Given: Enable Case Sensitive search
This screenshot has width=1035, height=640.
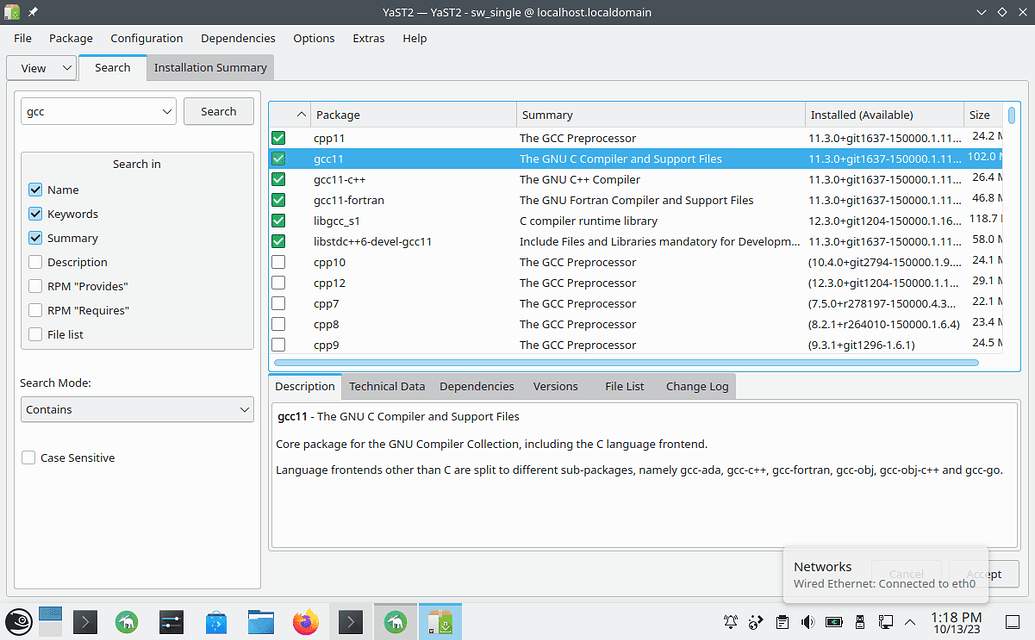Looking at the screenshot, I should (28, 458).
